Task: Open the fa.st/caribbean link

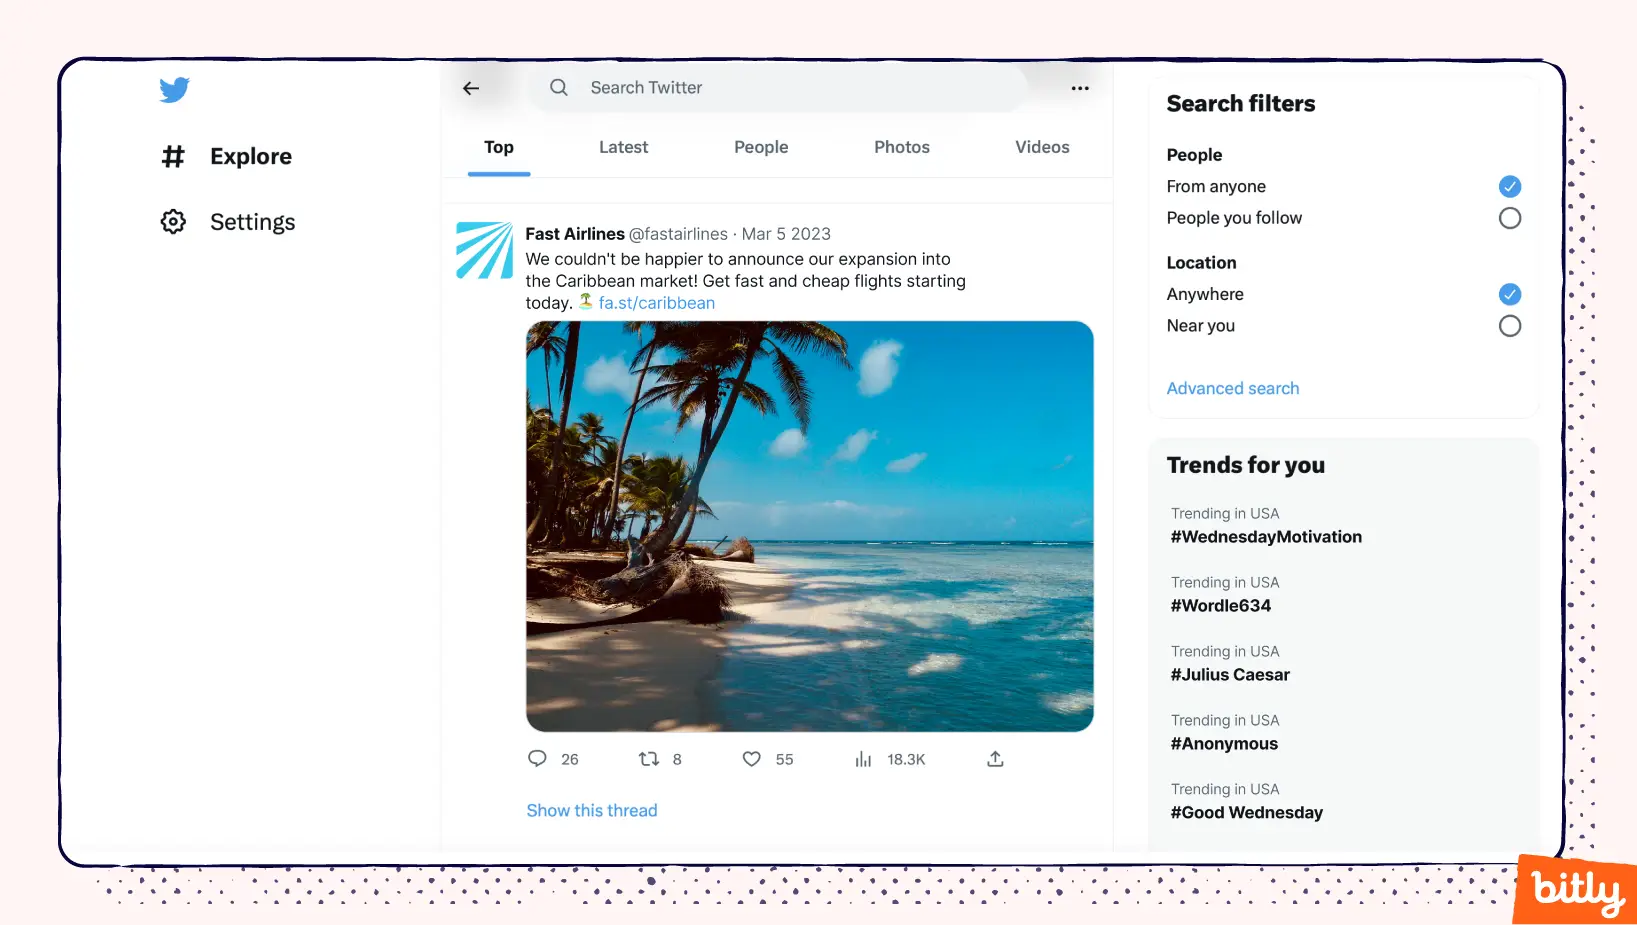Action: (x=656, y=303)
